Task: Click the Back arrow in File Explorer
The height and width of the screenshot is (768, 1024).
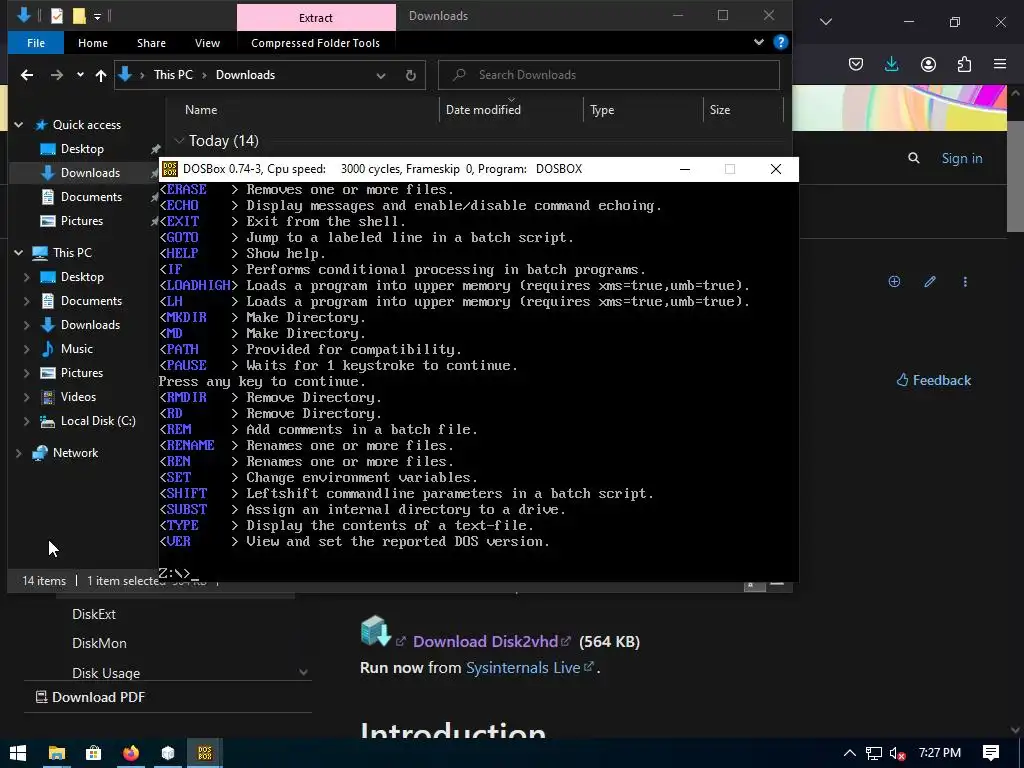Action: click(27, 75)
